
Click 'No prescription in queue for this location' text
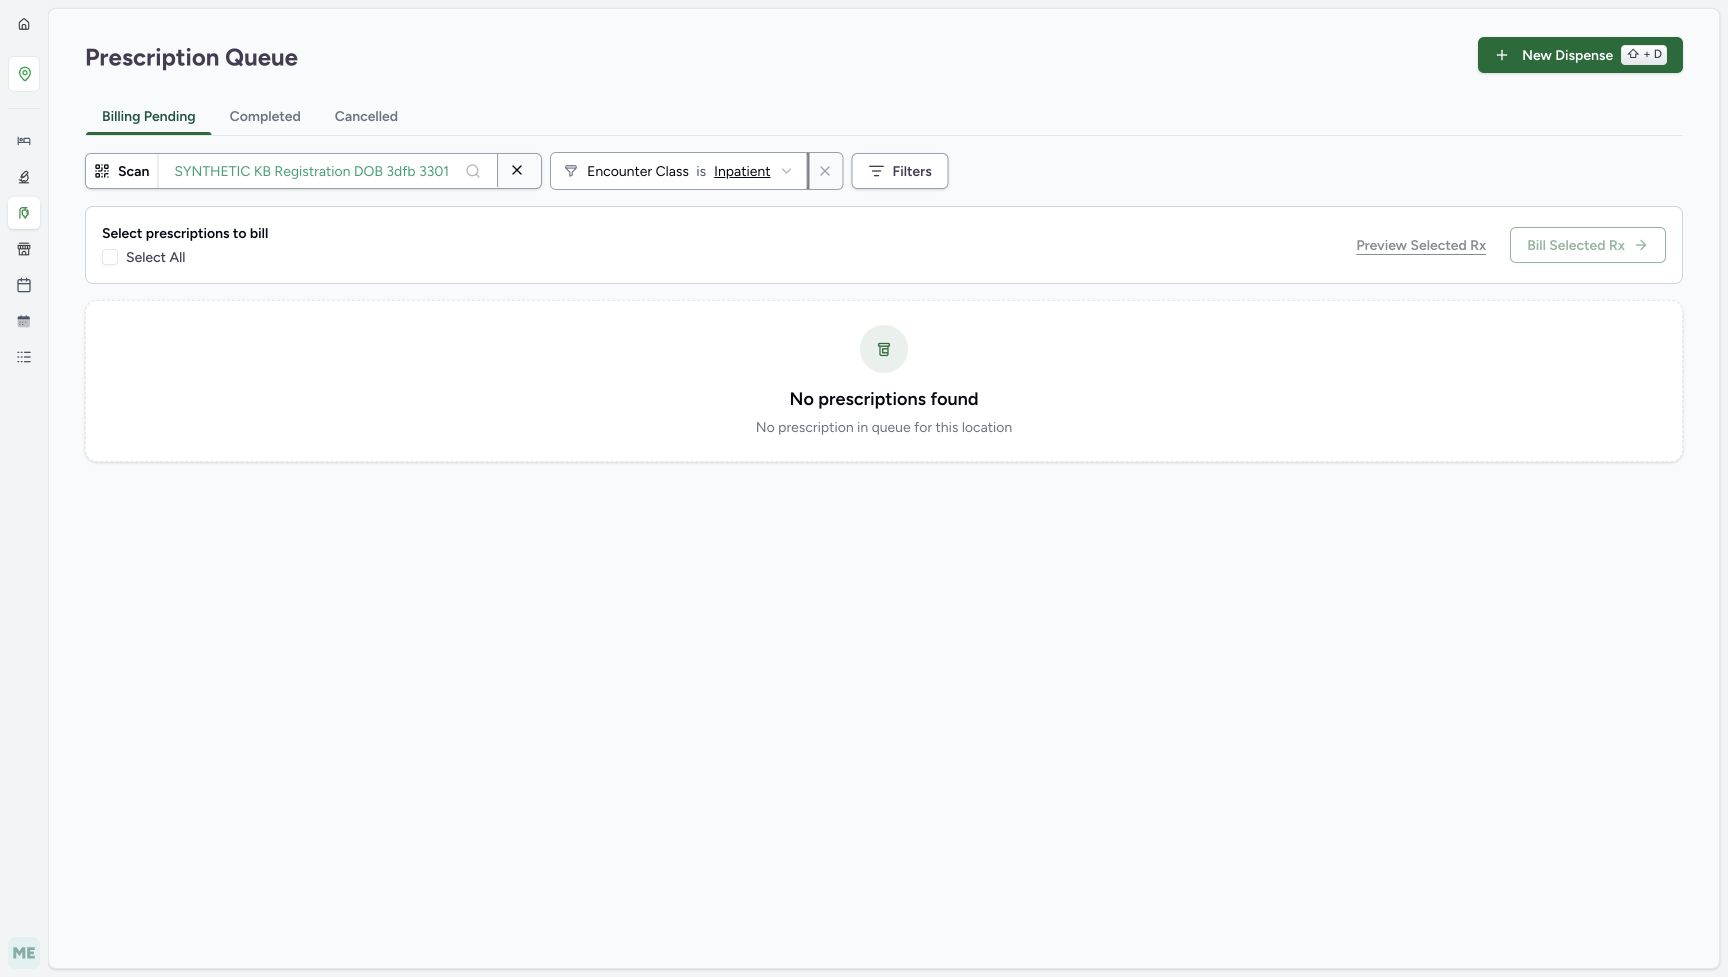point(884,427)
